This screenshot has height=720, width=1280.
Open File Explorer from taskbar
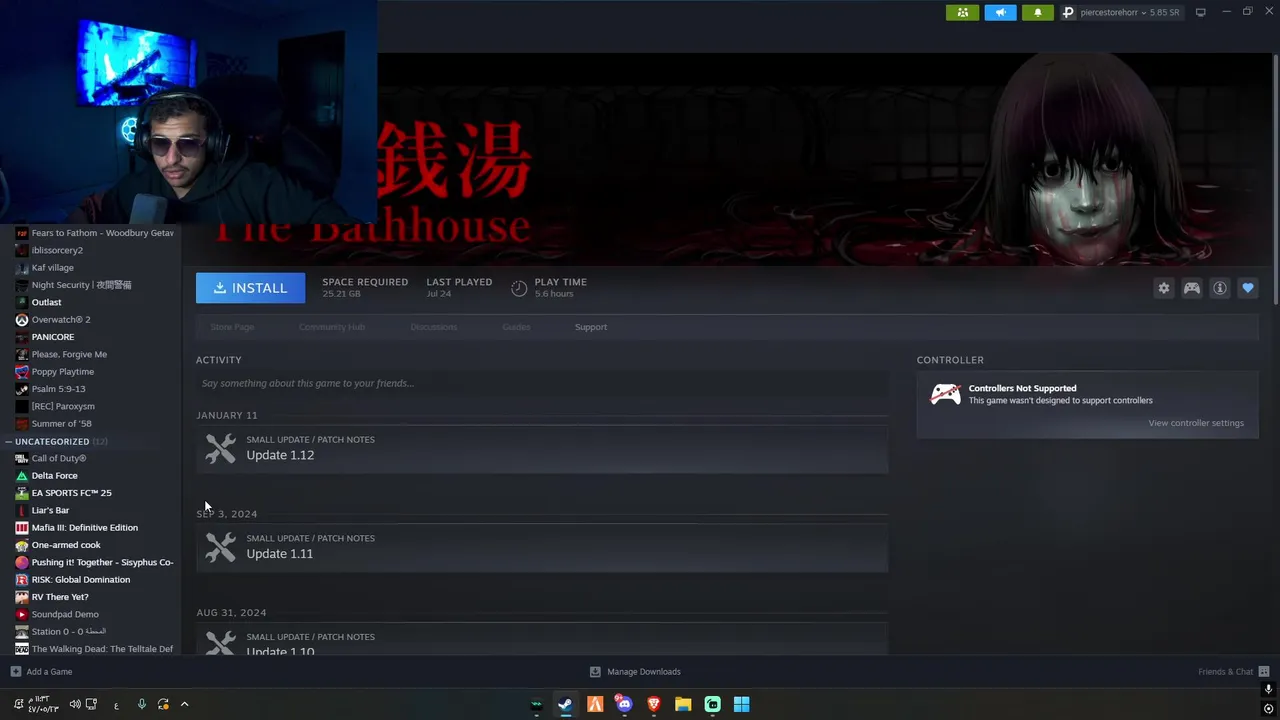pyautogui.click(x=683, y=704)
